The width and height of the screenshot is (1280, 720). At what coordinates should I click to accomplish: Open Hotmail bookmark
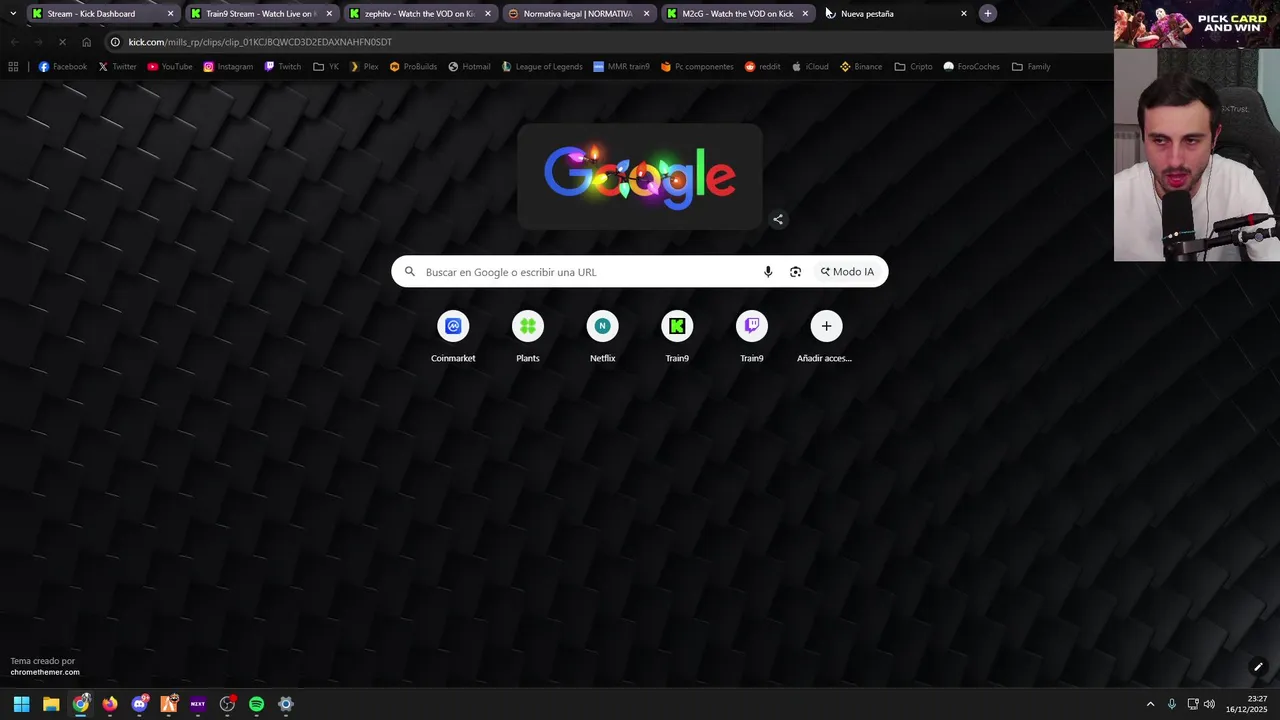(x=469, y=67)
